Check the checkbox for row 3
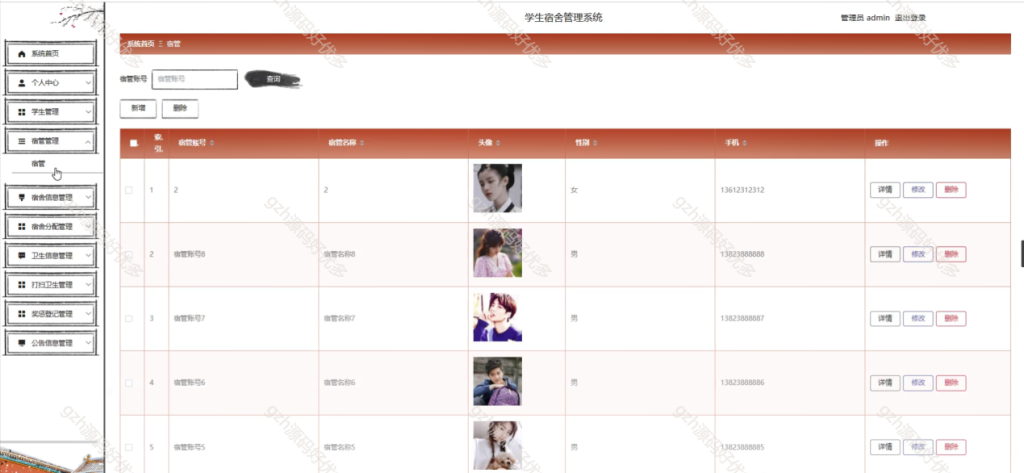The image size is (1024, 473). pyautogui.click(x=129, y=319)
